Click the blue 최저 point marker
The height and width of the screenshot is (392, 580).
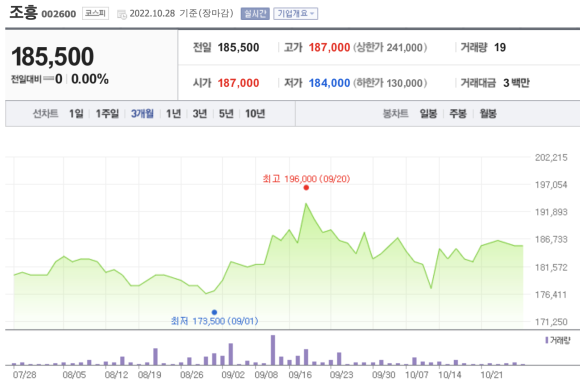click(x=214, y=312)
